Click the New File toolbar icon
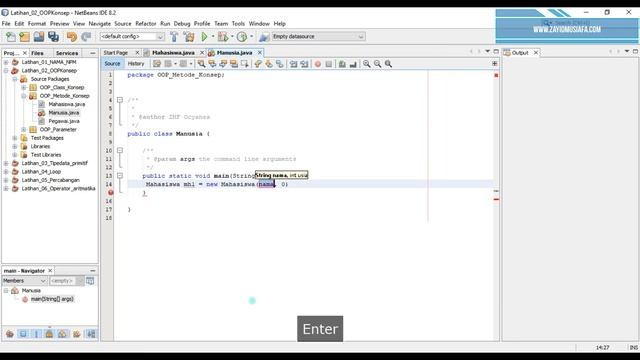 click(11, 37)
